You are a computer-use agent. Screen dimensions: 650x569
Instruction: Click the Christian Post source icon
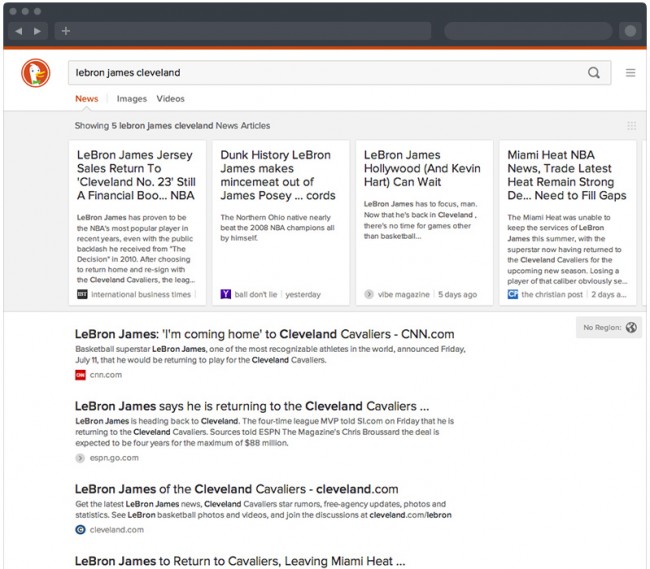coord(512,294)
